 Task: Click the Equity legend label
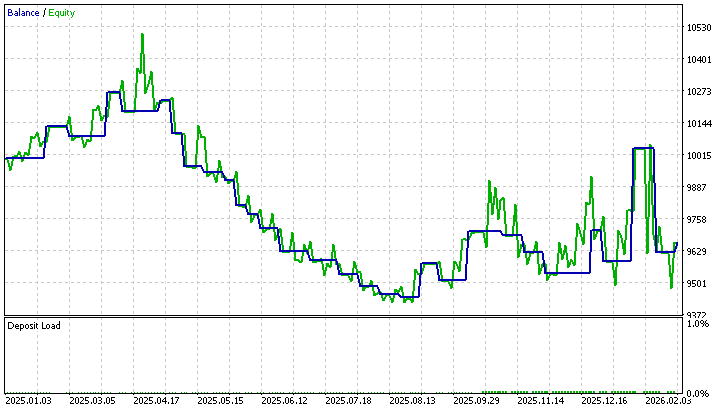tap(62, 13)
